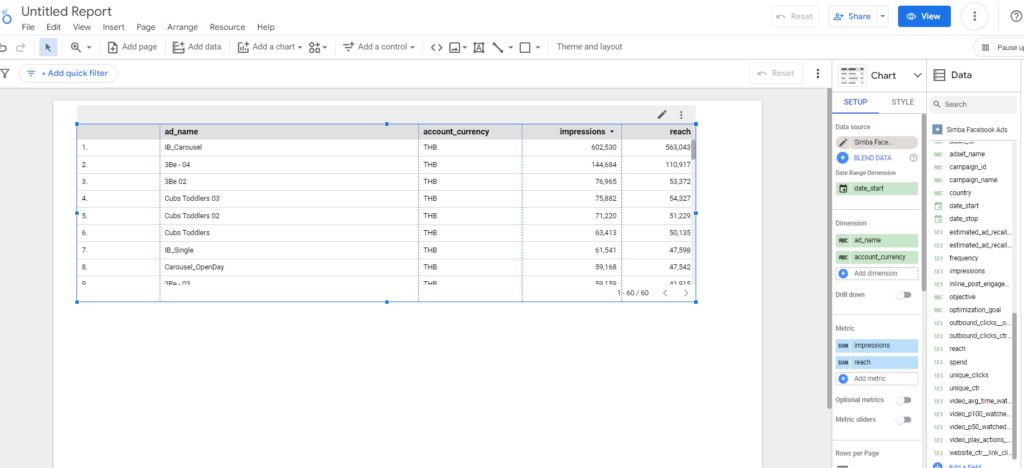Open the Arrange menu

click(x=182, y=27)
